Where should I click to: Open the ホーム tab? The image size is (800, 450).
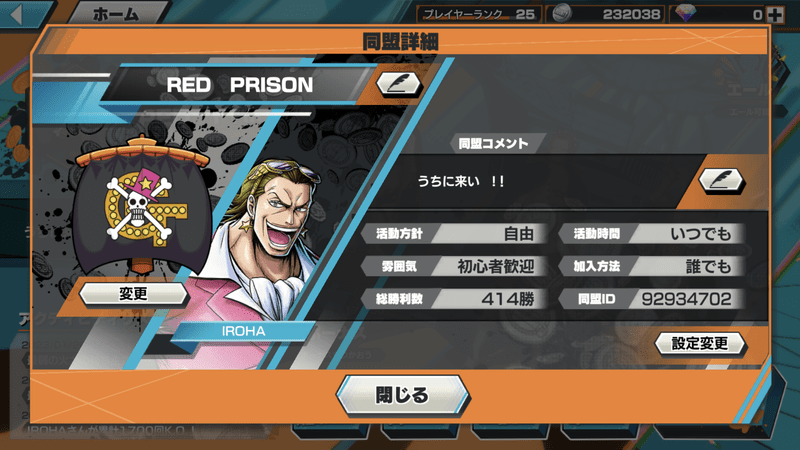point(117,14)
